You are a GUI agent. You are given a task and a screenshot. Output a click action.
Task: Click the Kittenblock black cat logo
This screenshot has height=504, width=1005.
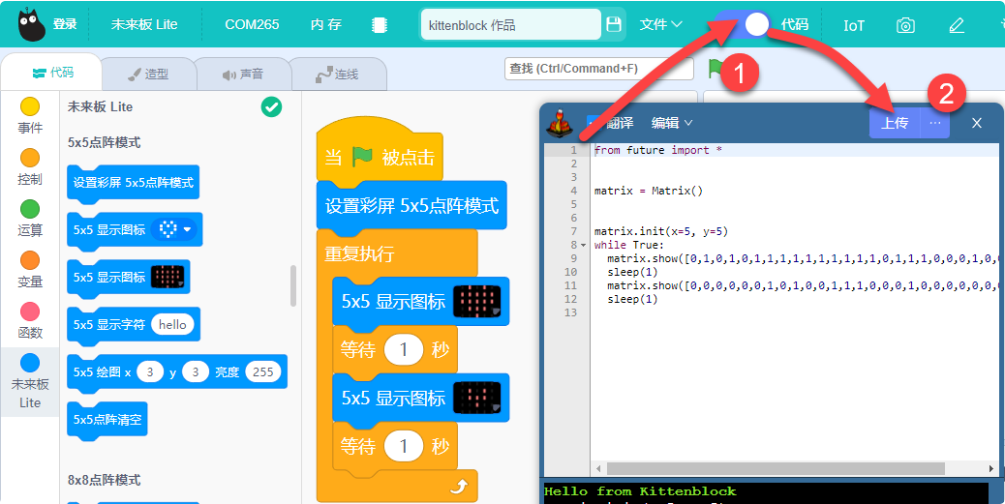coord(31,25)
